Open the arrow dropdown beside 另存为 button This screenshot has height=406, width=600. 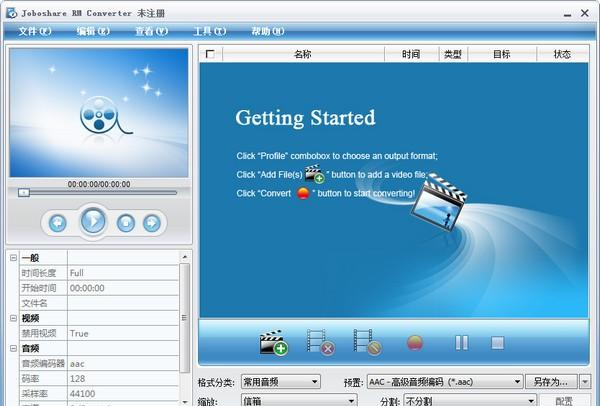coord(585,382)
